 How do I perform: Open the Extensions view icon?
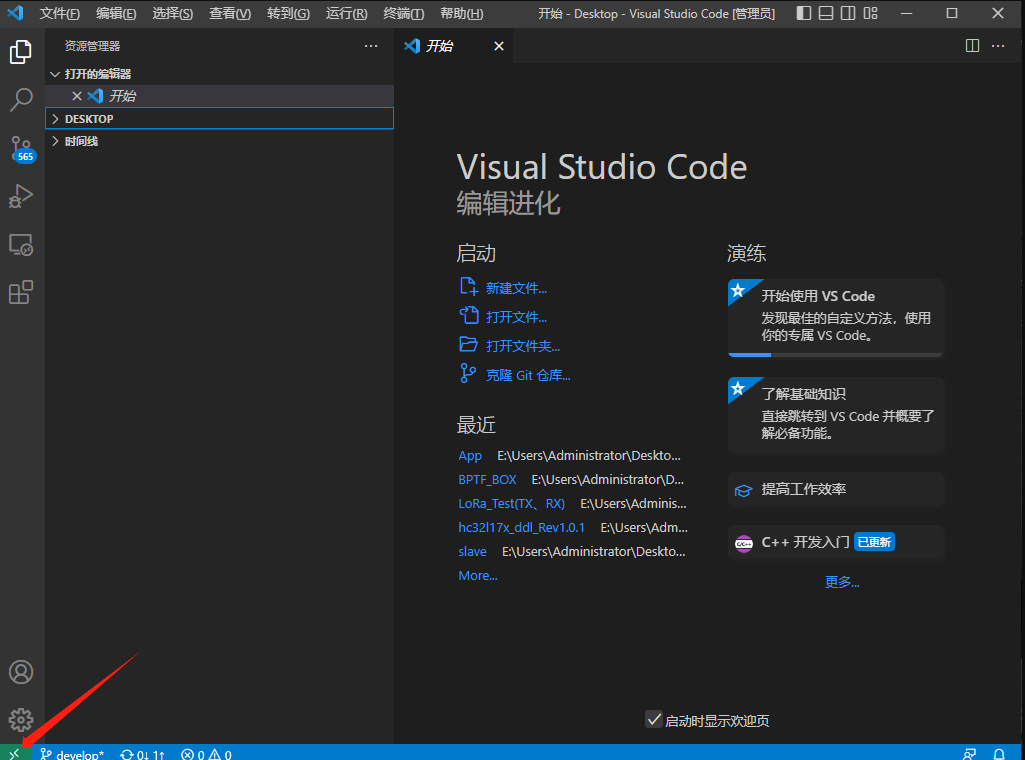(x=21, y=292)
